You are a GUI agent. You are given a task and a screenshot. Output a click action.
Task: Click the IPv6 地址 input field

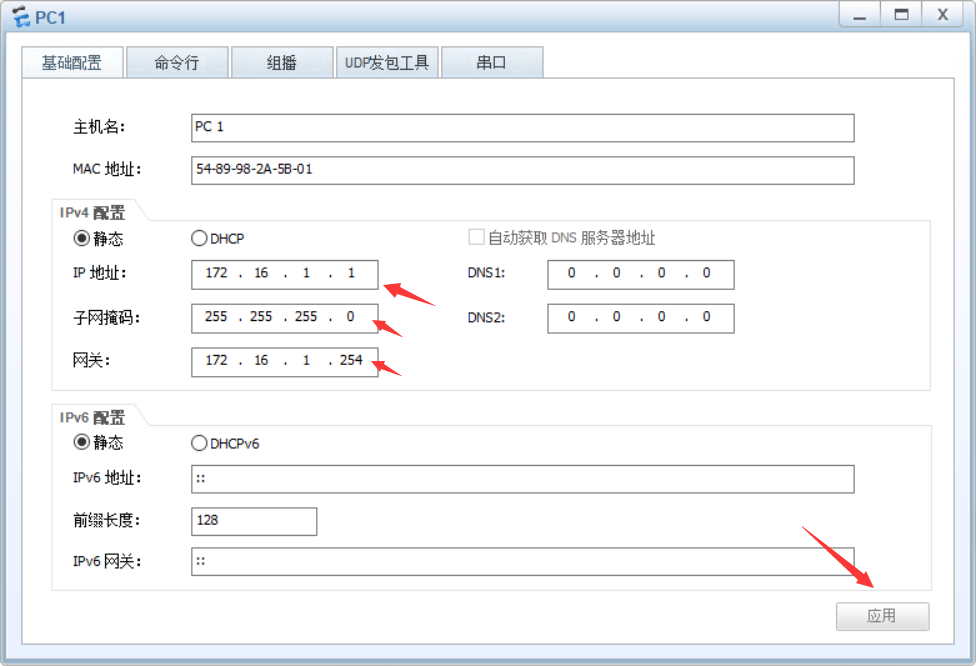click(x=522, y=479)
